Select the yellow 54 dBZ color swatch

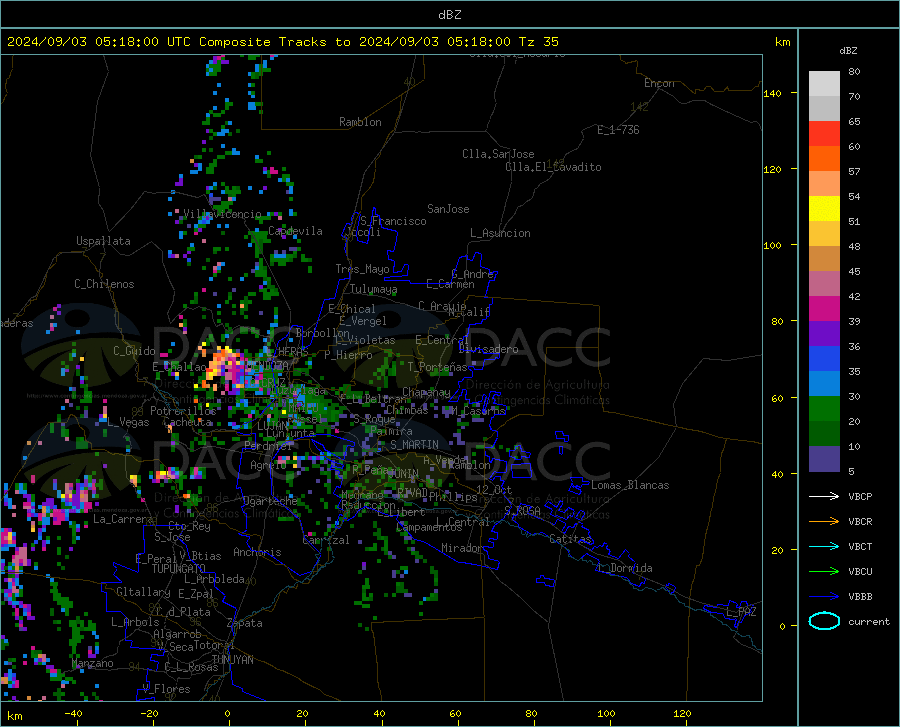pos(824,208)
